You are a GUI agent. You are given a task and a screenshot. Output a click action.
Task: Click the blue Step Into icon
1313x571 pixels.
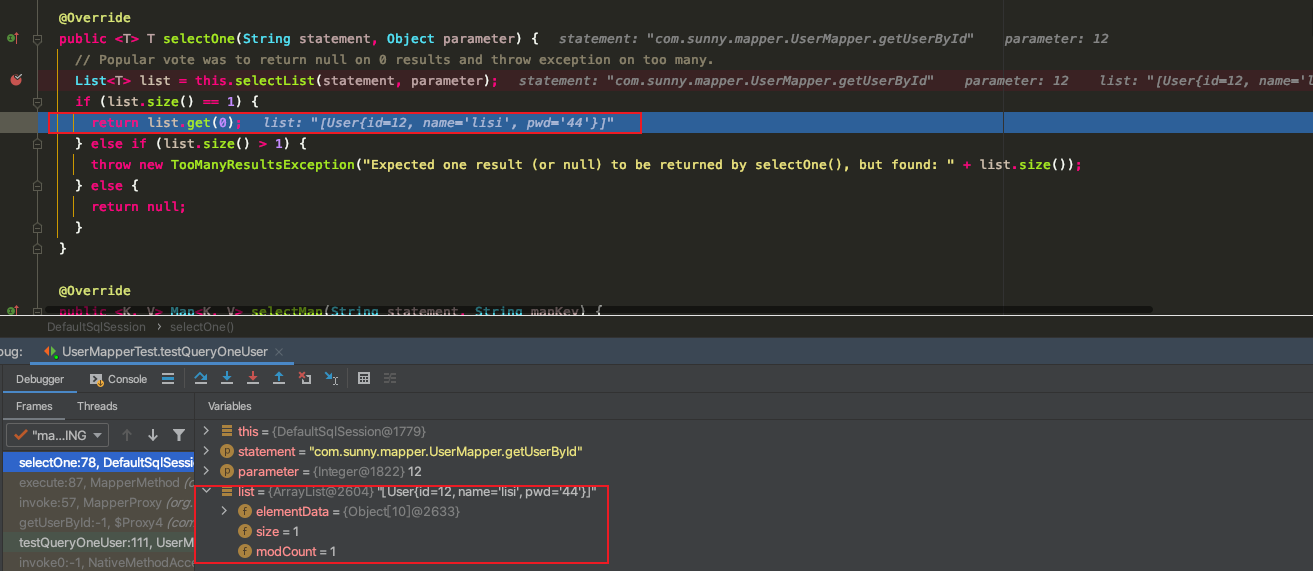[x=227, y=379]
